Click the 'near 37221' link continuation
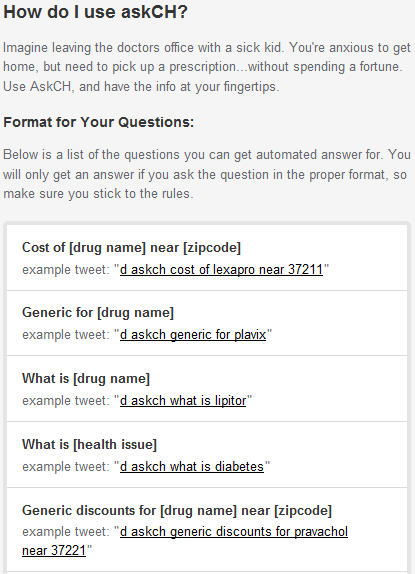The image size is (415, 574). click(54, 551)
